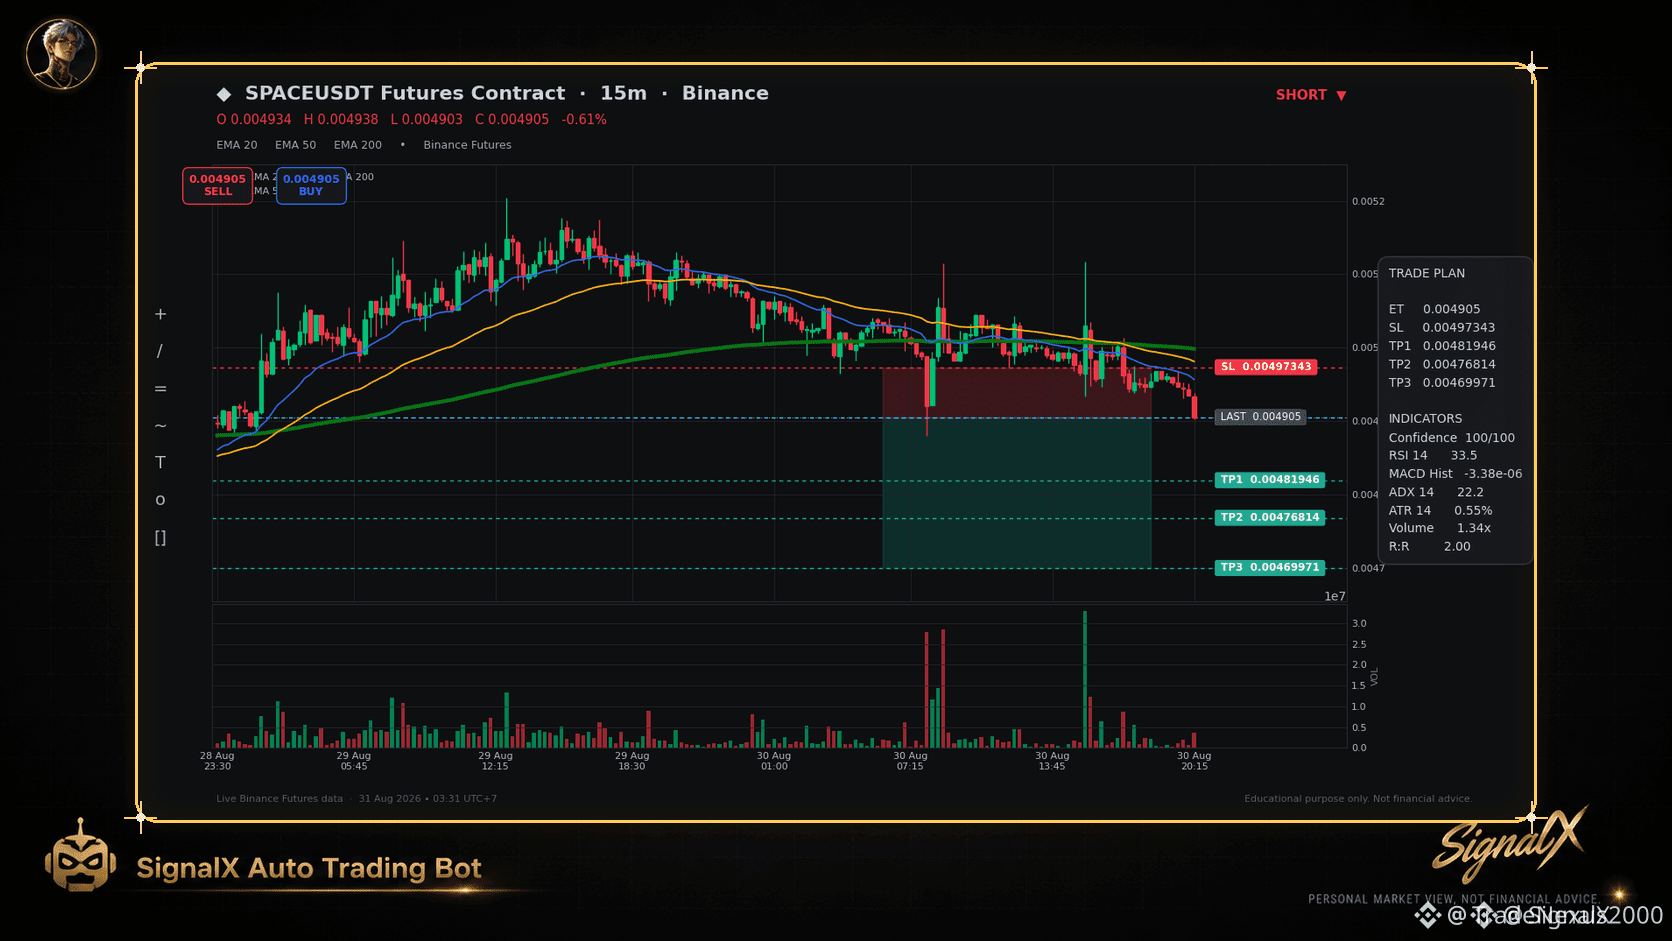Click the 30 Aug 01:00 time label
The height and width of the screenshot is (941, 1672).
coord(774,761)
